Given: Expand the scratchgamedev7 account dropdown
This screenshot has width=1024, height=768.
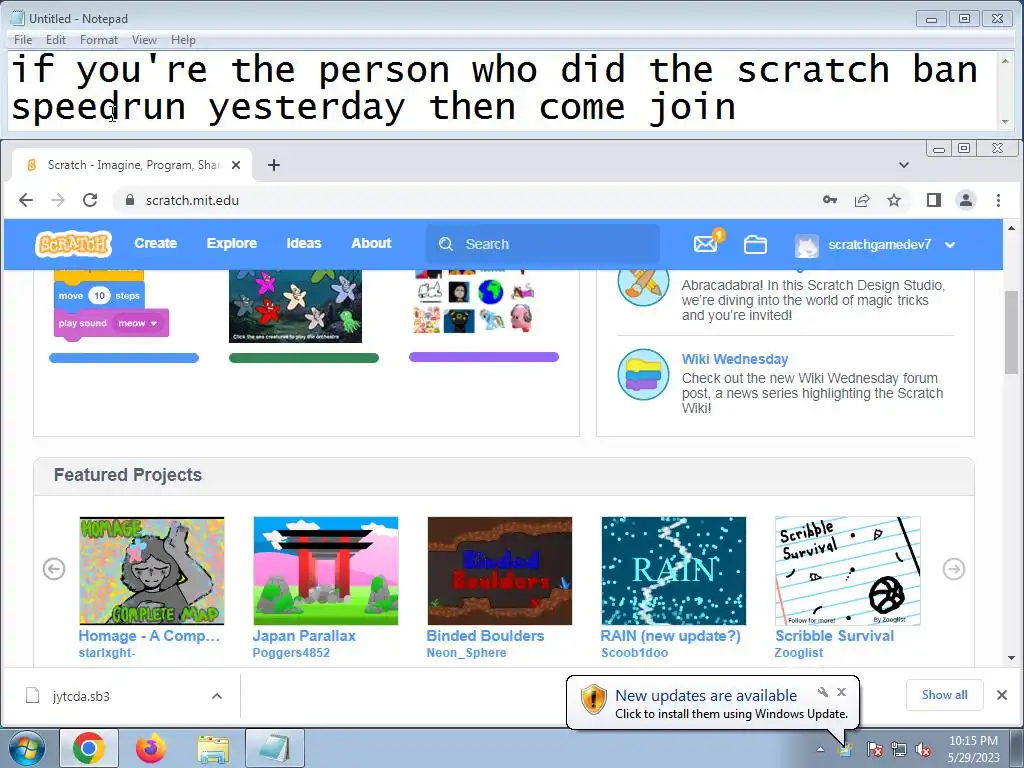Looking at the screenshot, I should tap(950, 245).
